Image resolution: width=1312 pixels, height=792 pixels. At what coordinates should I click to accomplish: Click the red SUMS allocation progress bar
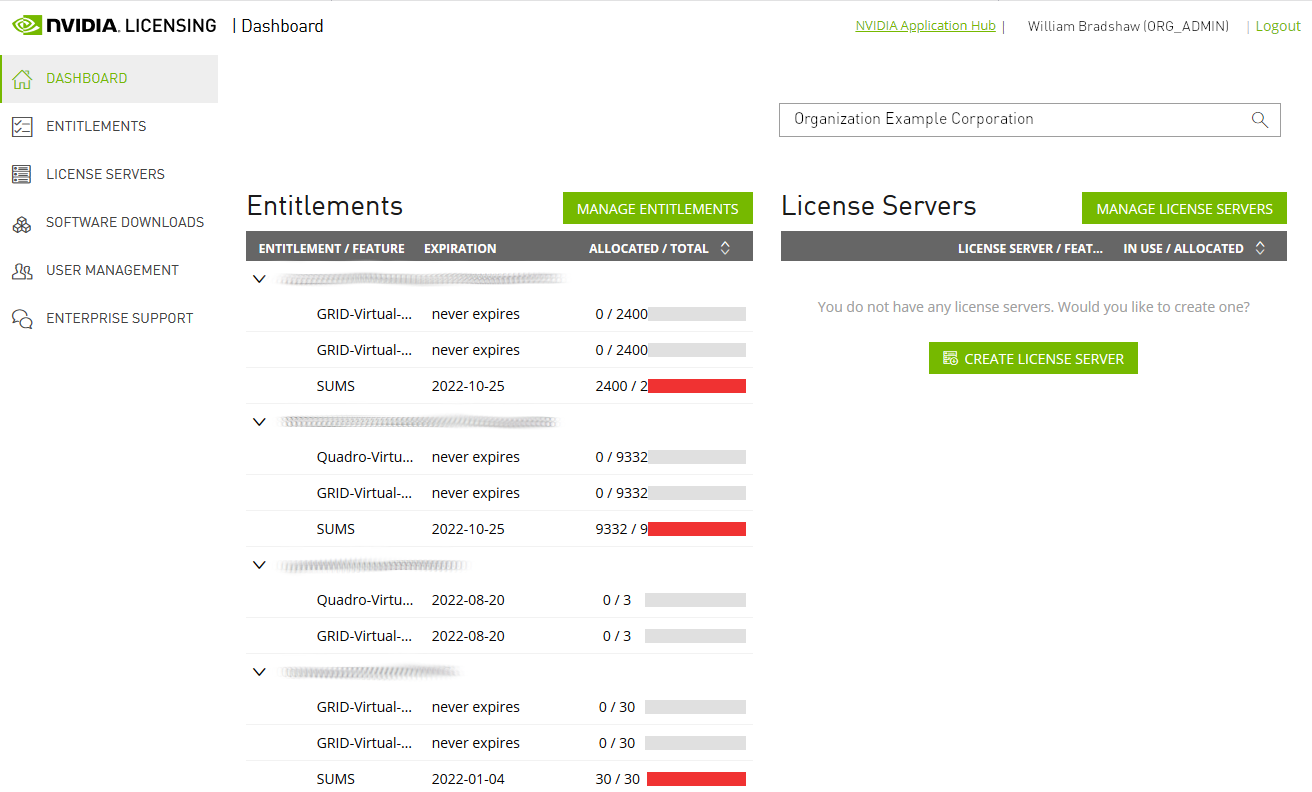click(x=696, y=385)
